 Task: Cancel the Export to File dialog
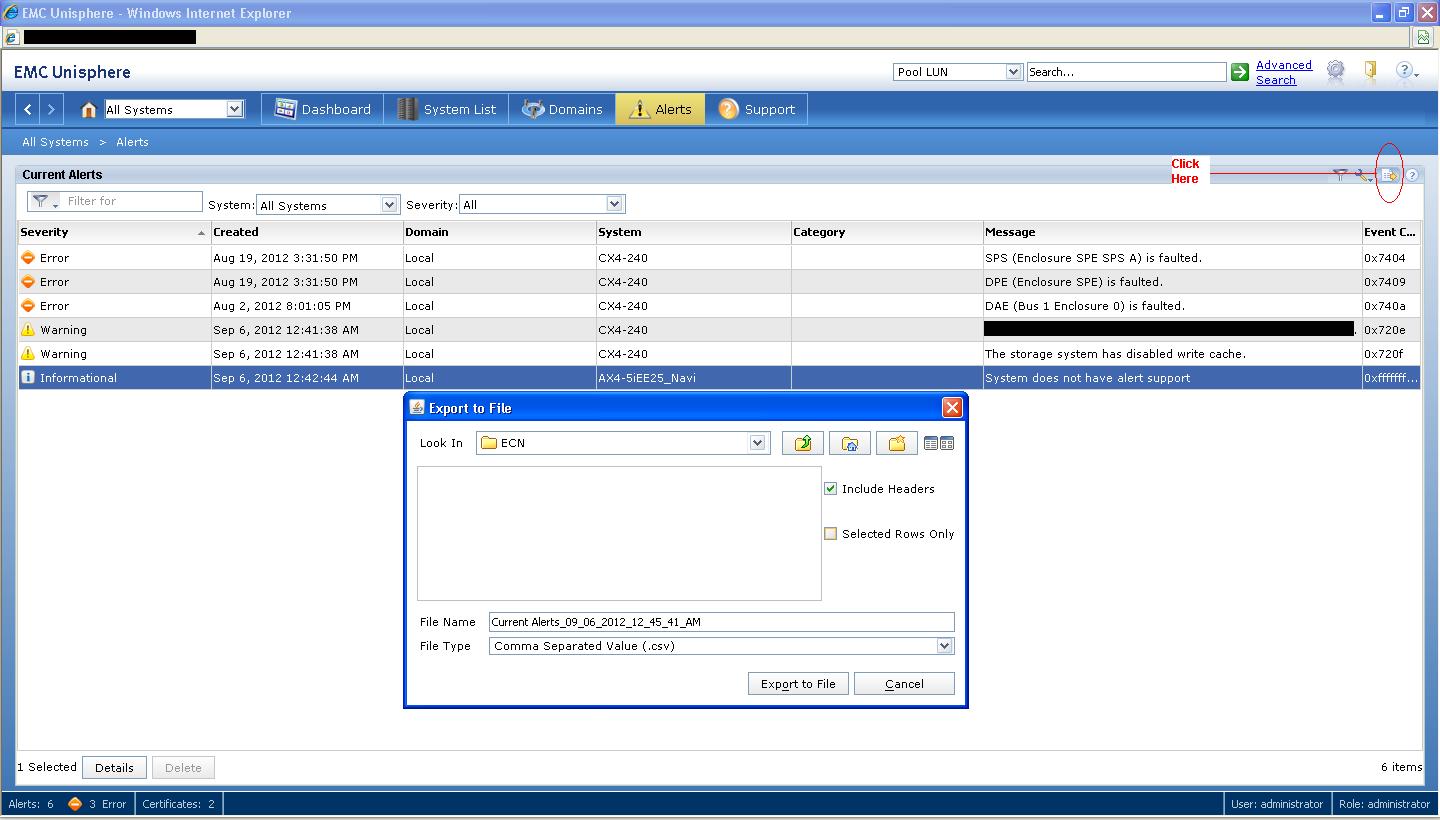click(x=904, y=684)
